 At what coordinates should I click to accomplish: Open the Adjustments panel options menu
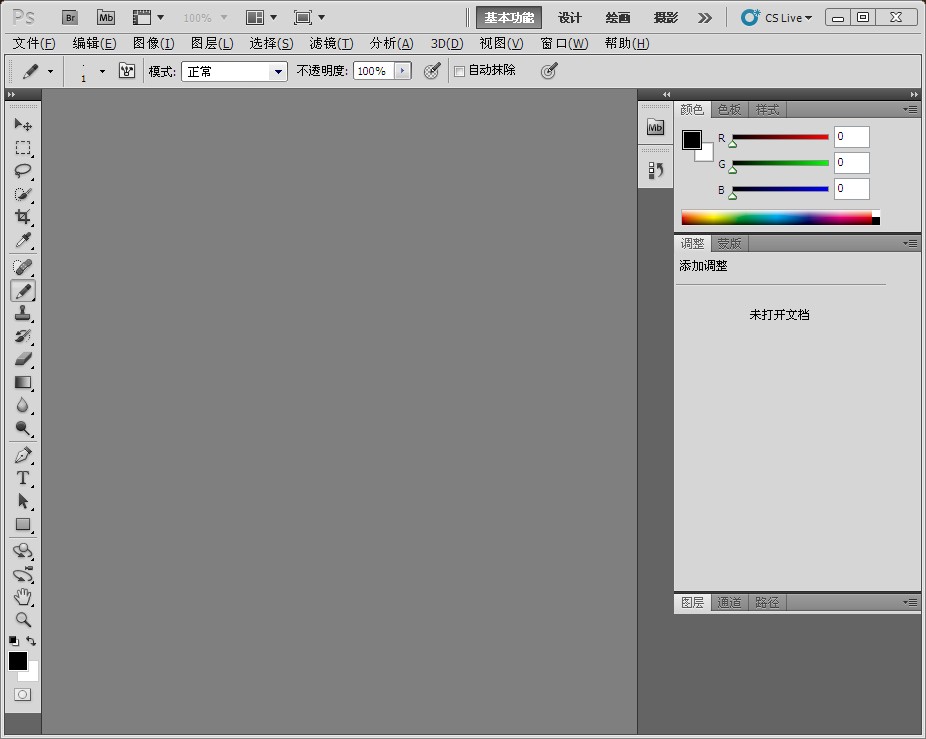pyautogui.click(x=910, y=243)
